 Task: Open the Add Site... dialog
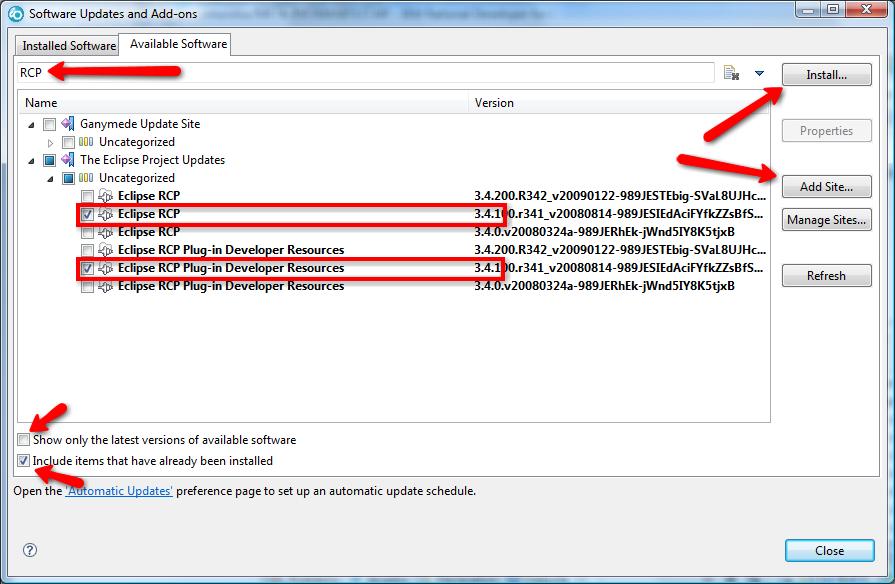point(827,187)
